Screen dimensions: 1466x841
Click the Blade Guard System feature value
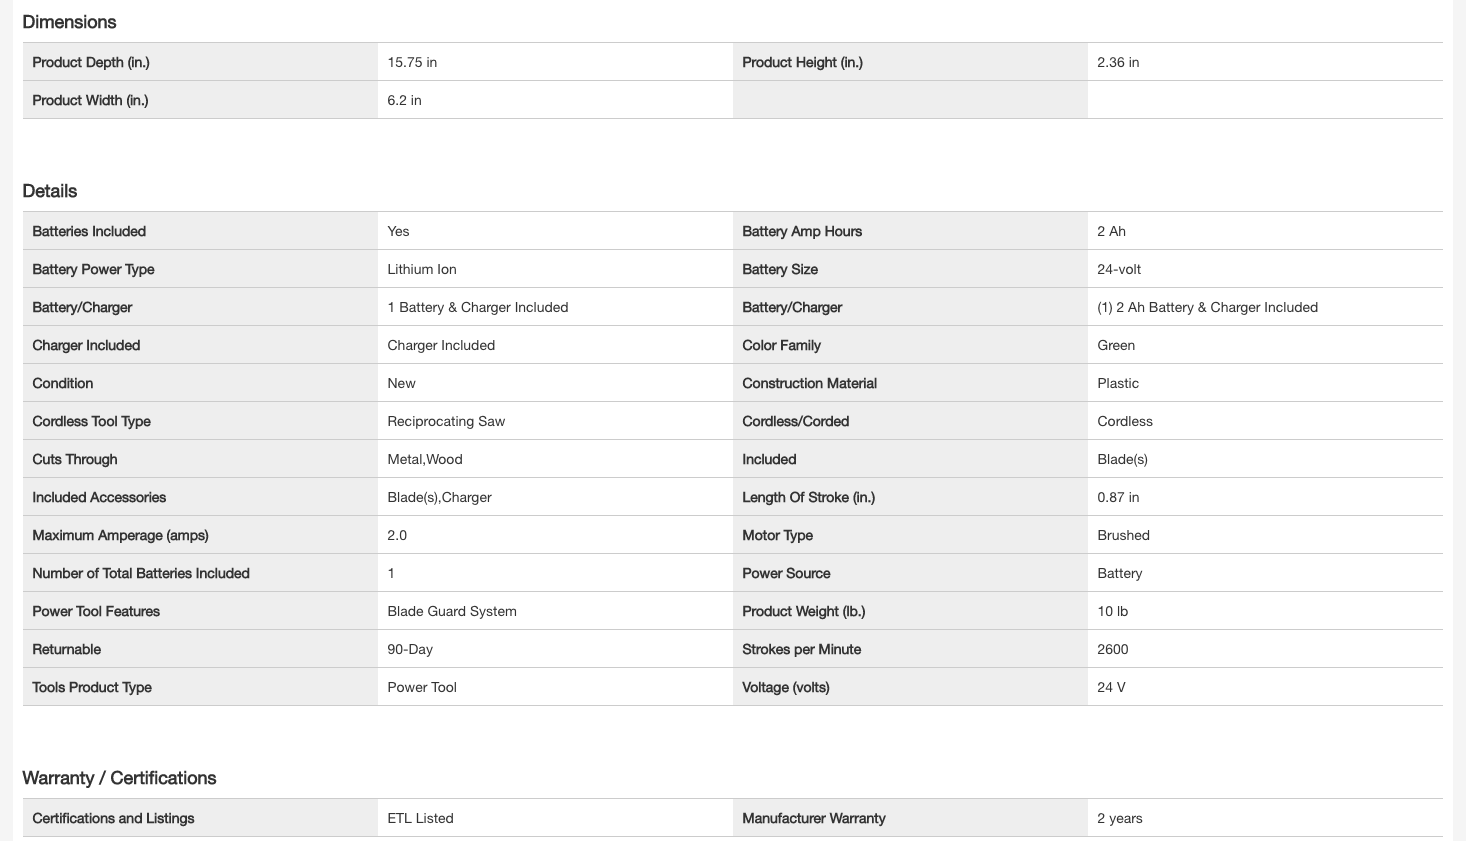coord(452,611)
